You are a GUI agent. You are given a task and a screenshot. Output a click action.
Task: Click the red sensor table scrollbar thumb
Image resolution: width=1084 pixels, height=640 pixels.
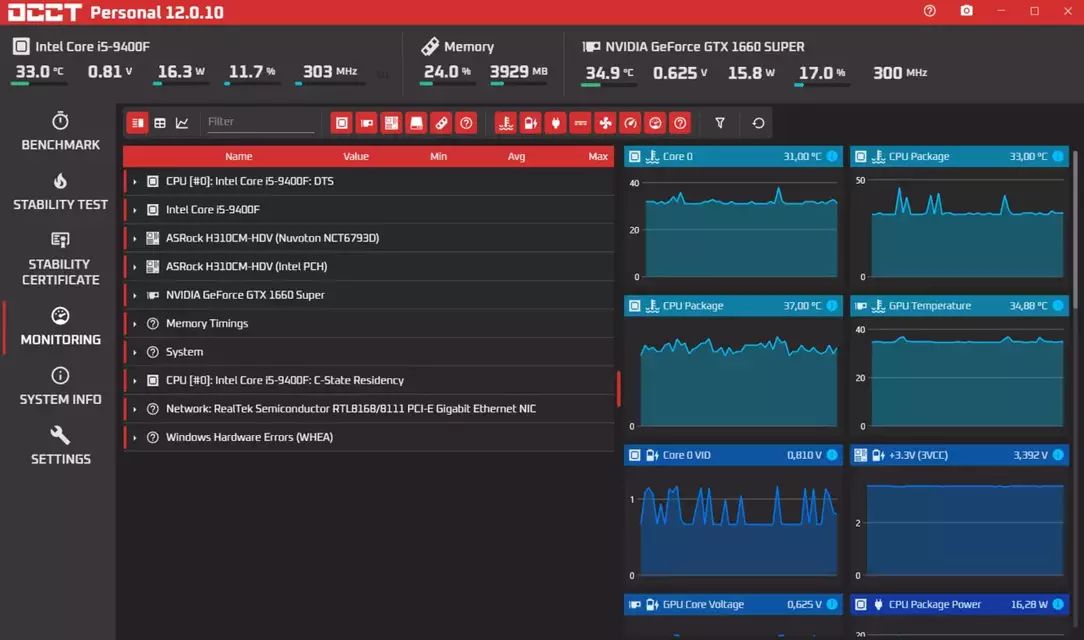pos(618,389)
